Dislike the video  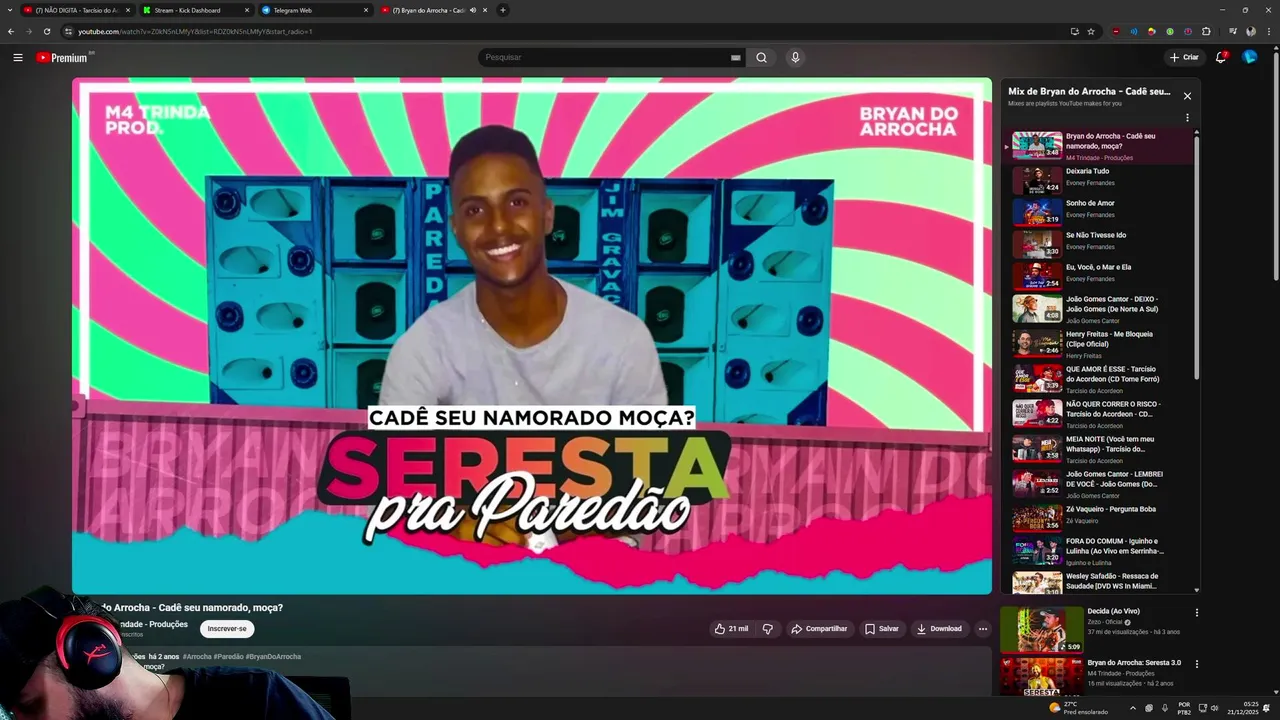[768, 629]
